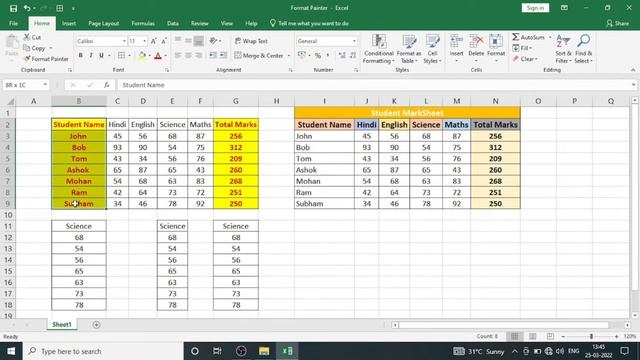640x360 pixels.
Task: Switch to the Insert tab
Action: [69, 24]
